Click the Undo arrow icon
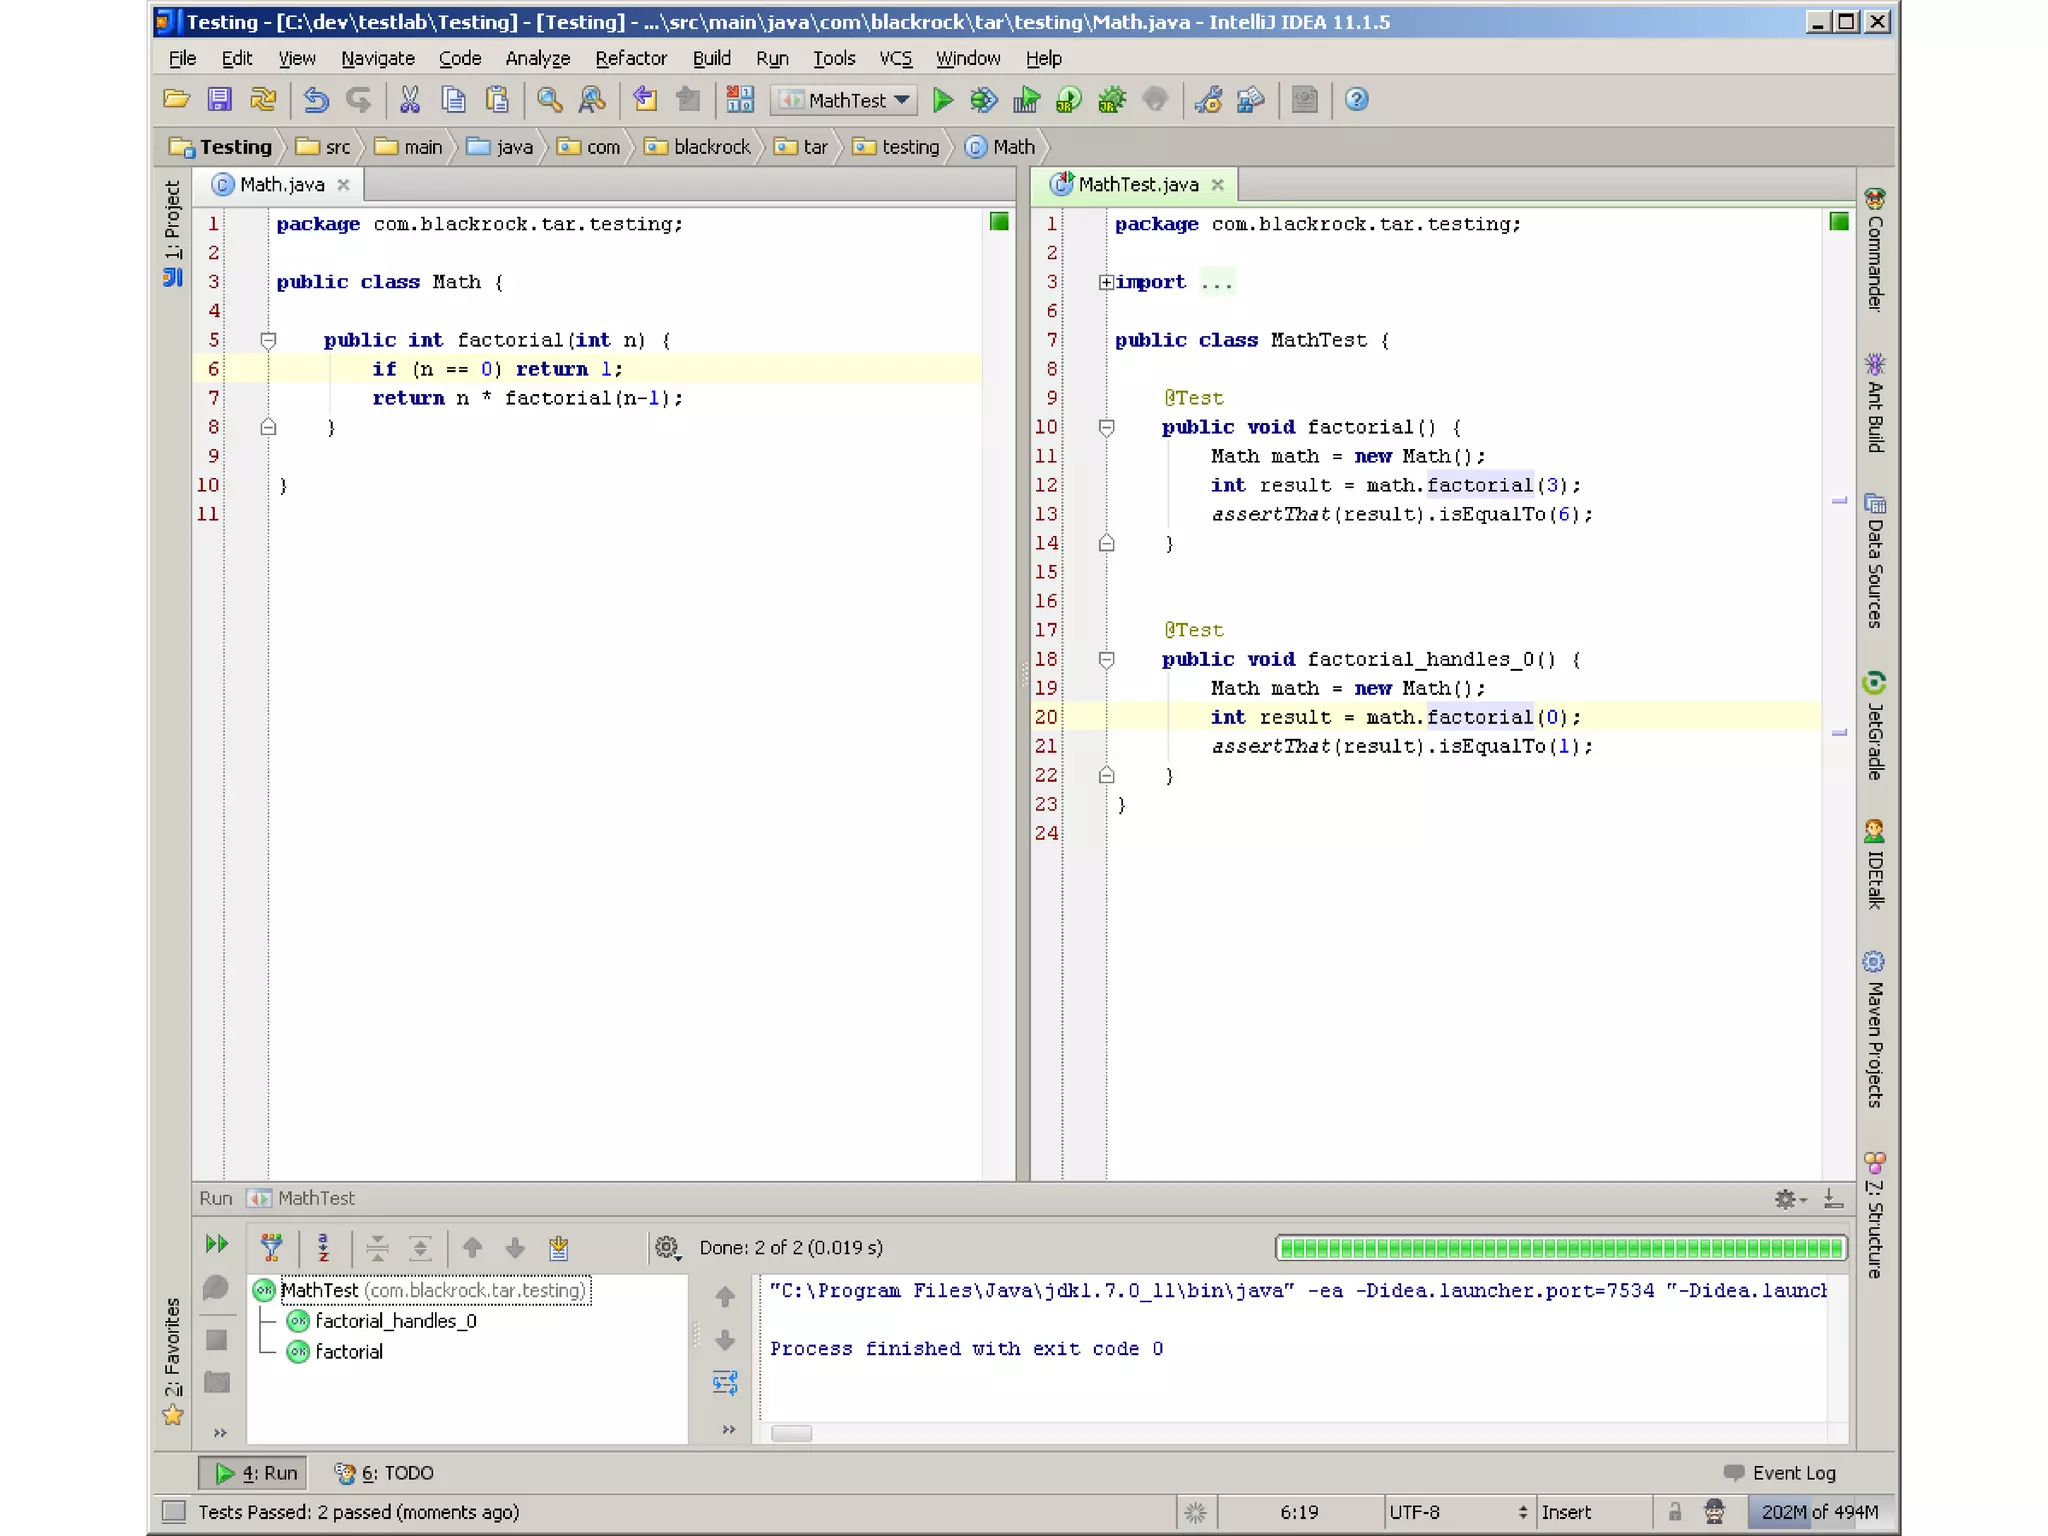The image size is (2048, 1536). [316, 100]
